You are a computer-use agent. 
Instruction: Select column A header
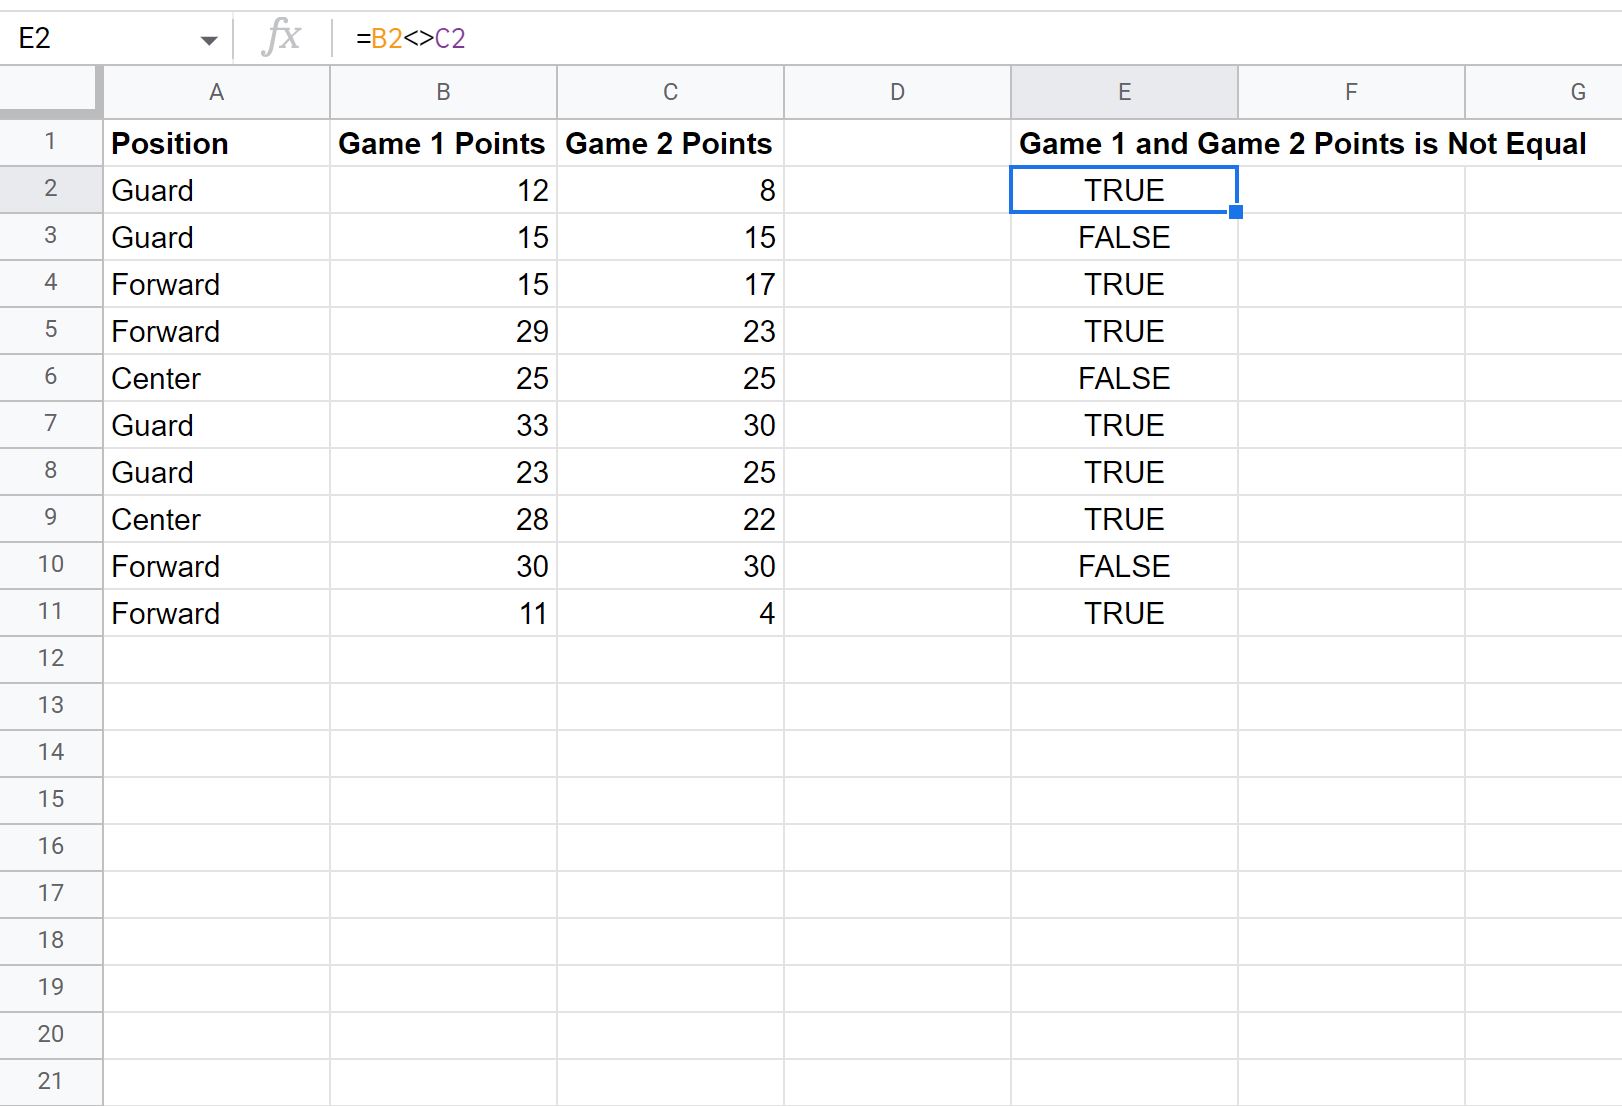(x=216, y=92)
